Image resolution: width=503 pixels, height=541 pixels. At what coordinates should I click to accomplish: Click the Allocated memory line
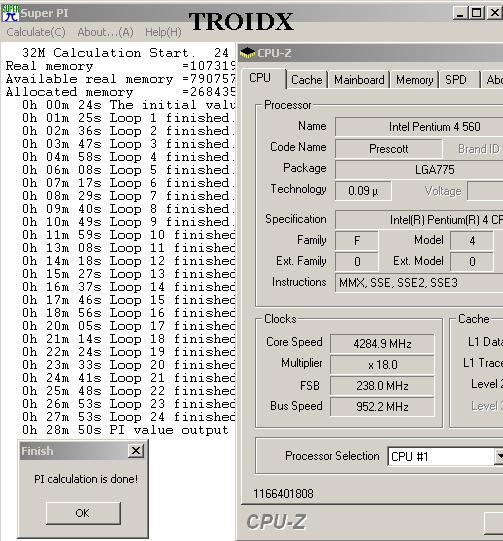tap(120, 92)
